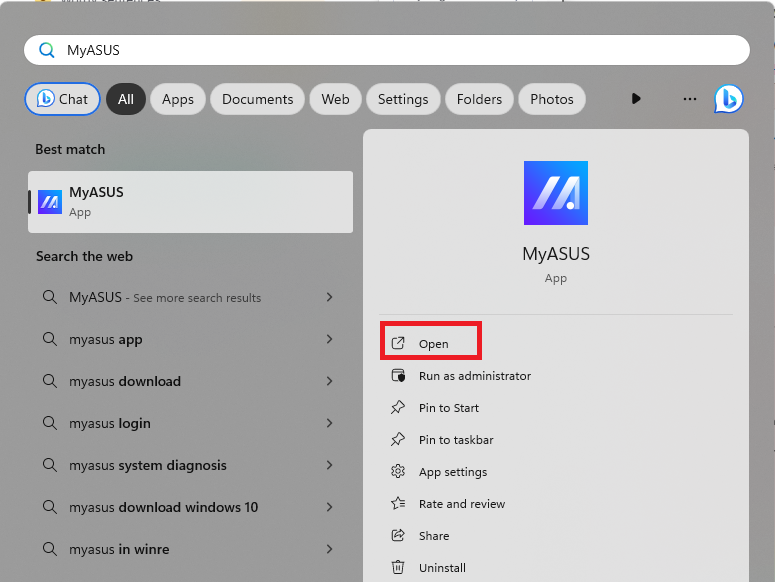
Task: Click the Bing icon at top right
Action: click(x=728, y=99)
